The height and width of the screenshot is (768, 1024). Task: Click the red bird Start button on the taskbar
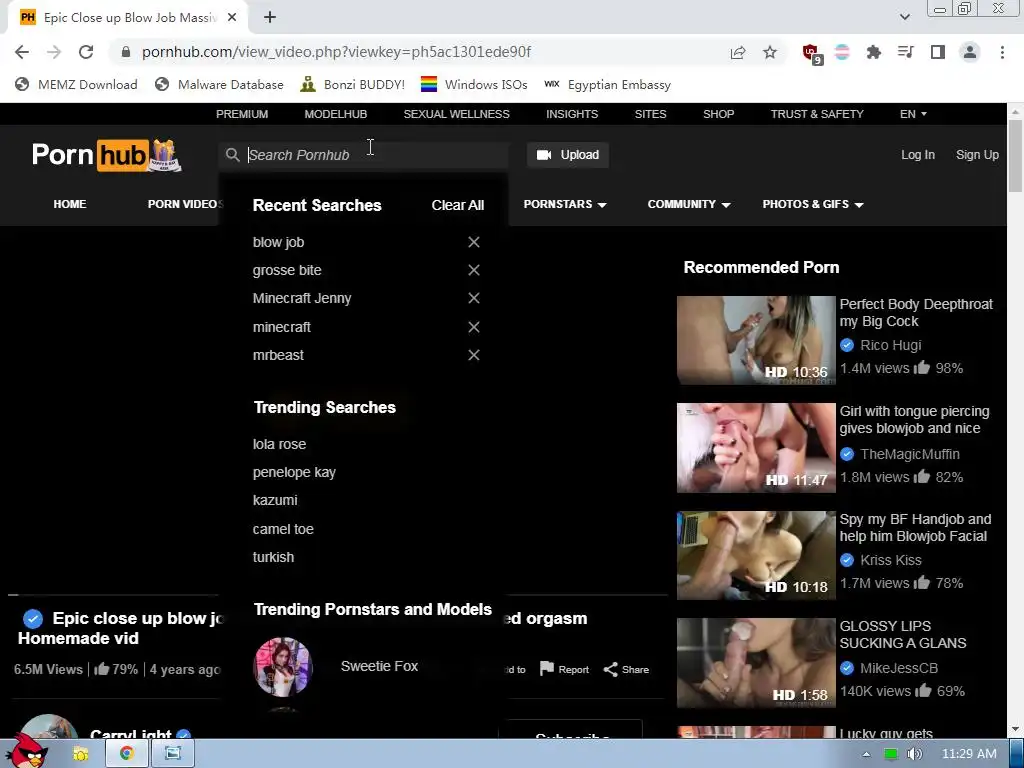(x=29, y=751)
